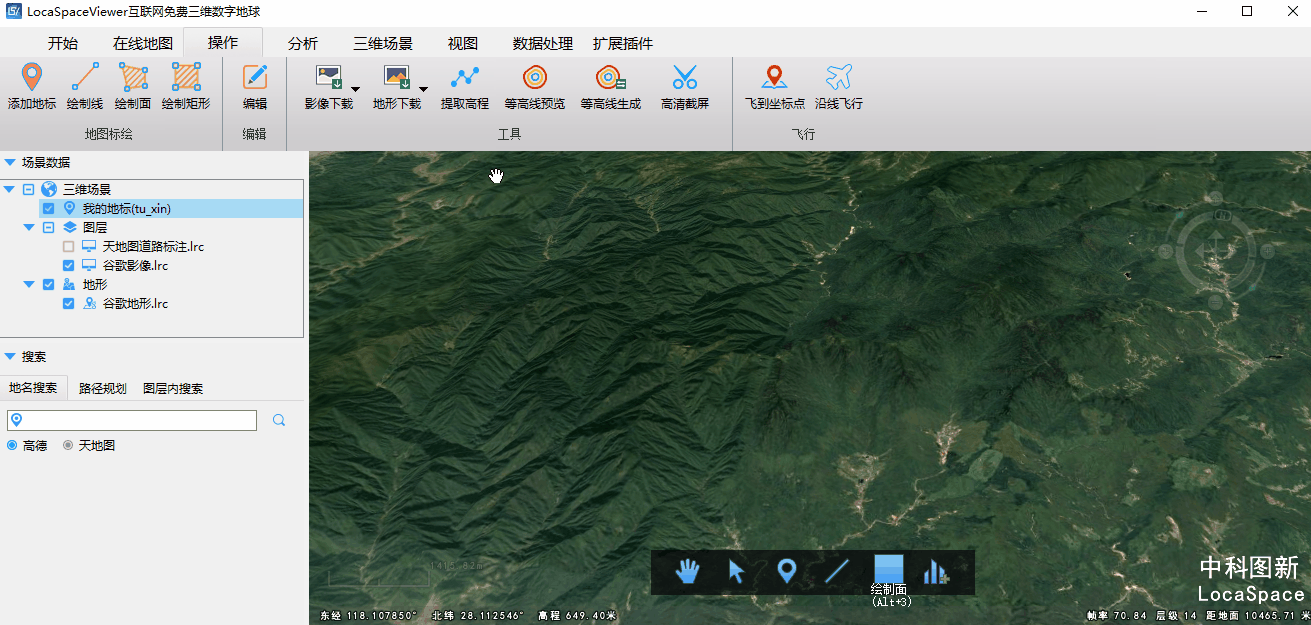Select the 谷歌影像.lrc layer name
Viewport: 1311px width, 625px height.
[x=135, y=265]
